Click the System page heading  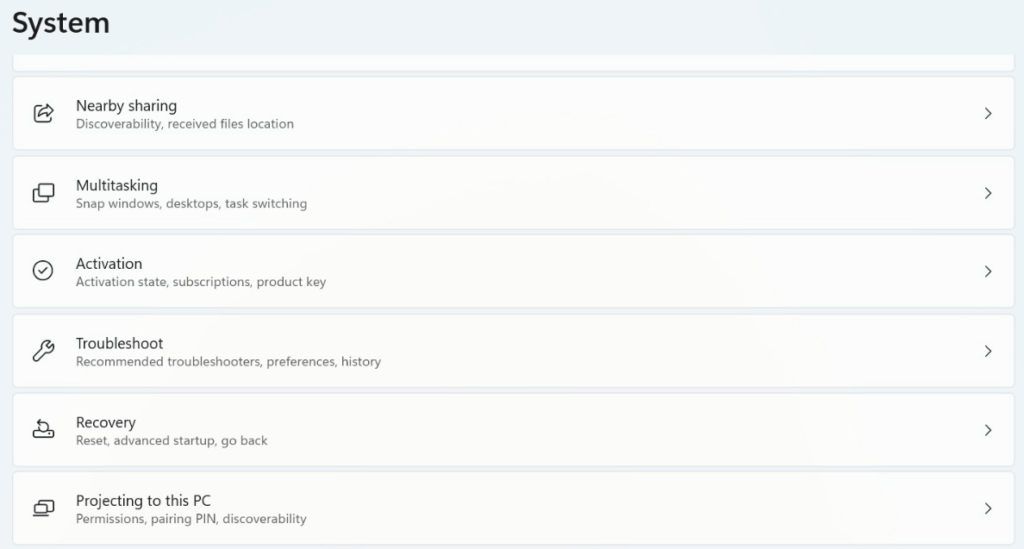(61, 23)
